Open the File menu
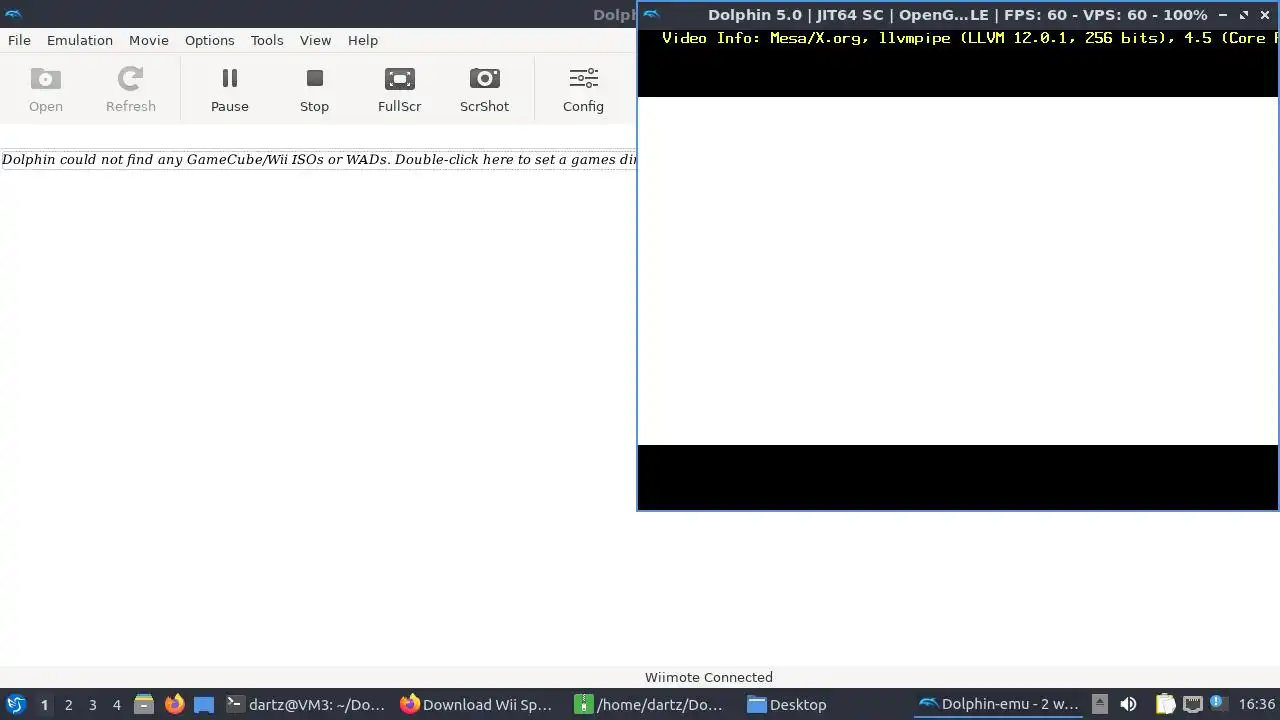1280x720 pixels. pos(19,40)
